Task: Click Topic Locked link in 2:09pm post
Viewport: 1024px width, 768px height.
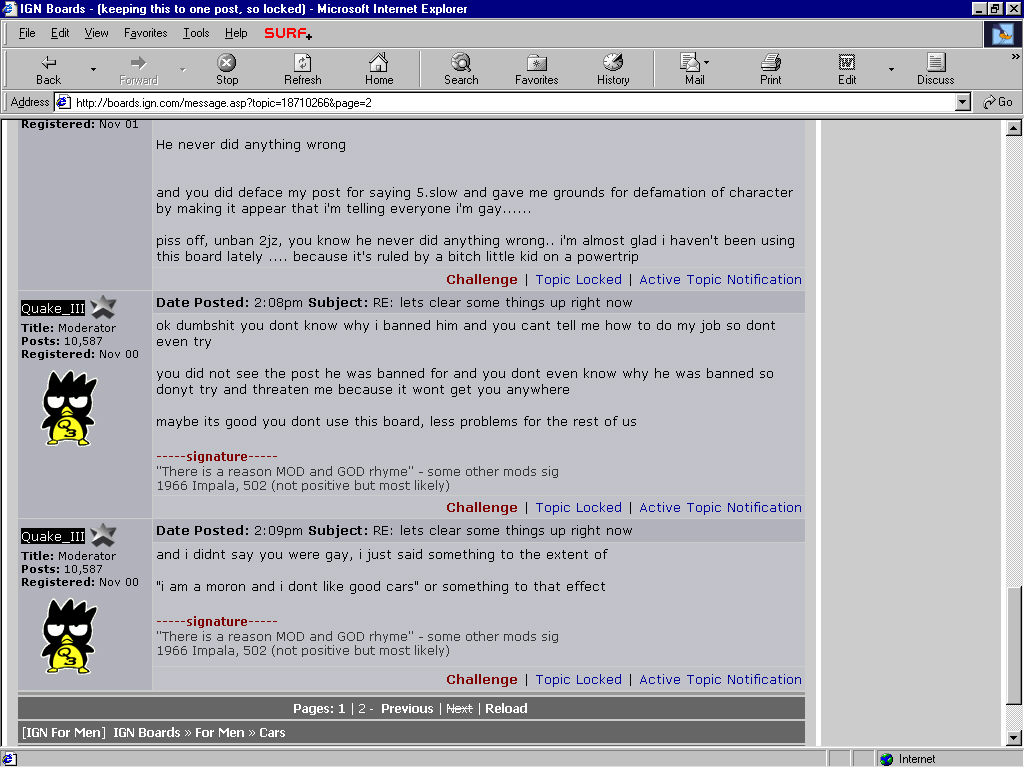Action: coord(579,679)
